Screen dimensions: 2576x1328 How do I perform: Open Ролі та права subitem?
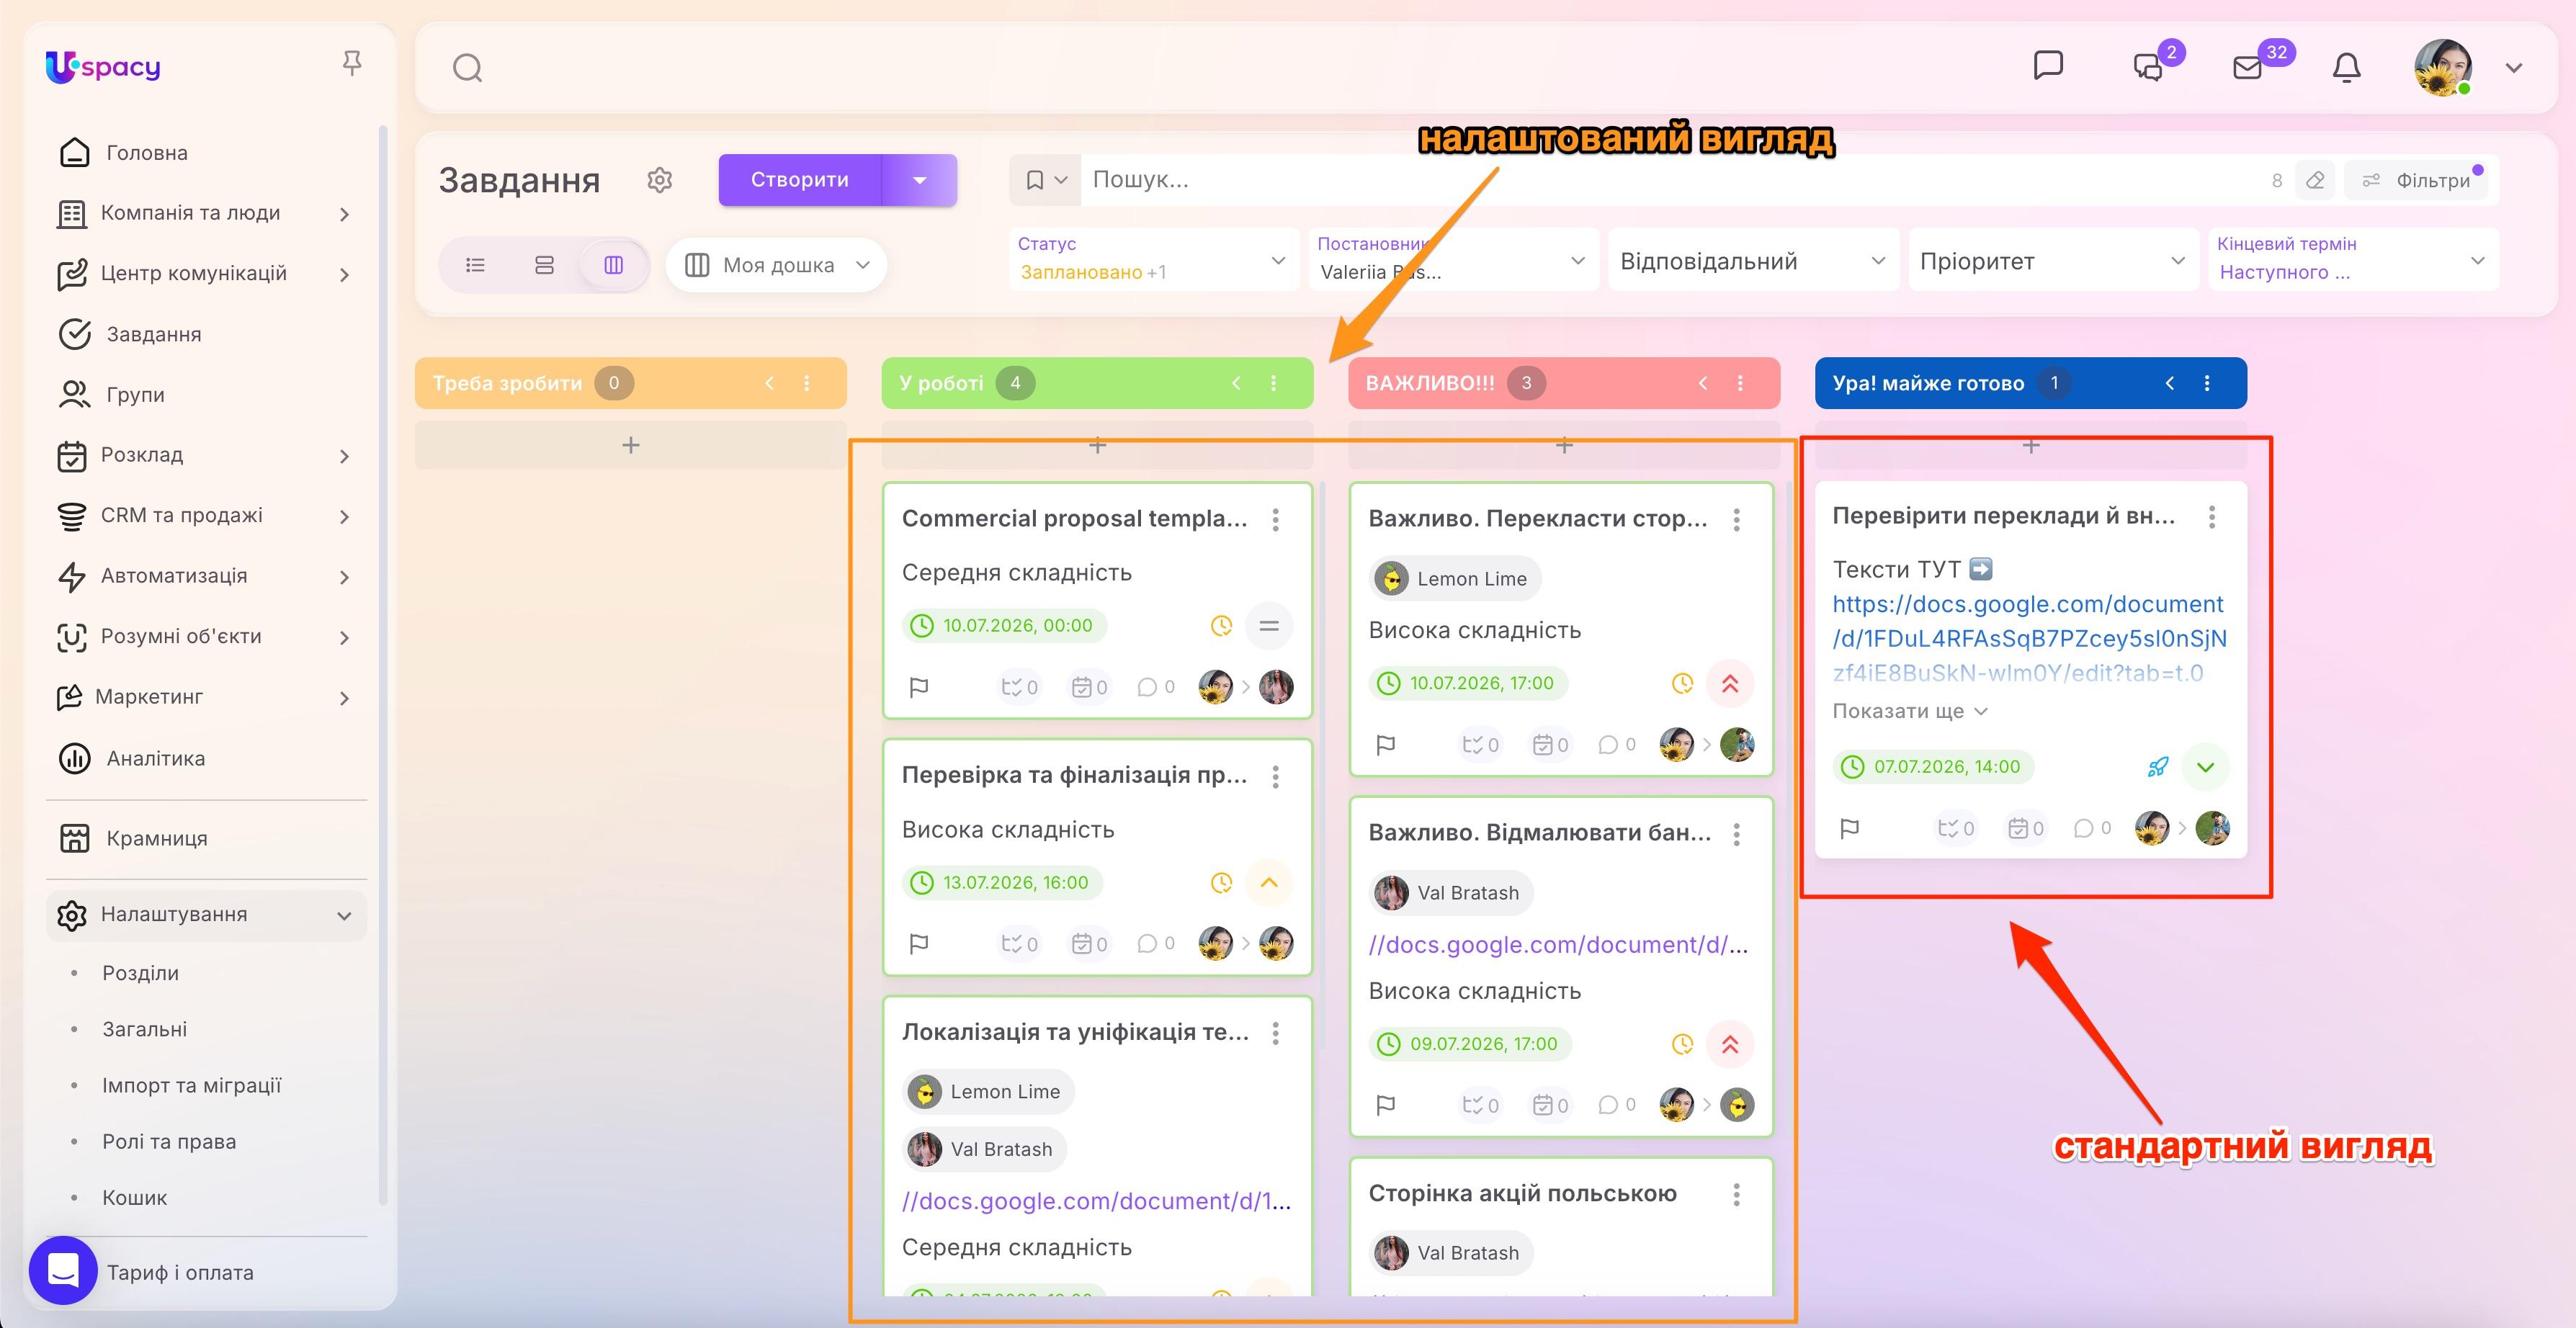(169, 1141)
